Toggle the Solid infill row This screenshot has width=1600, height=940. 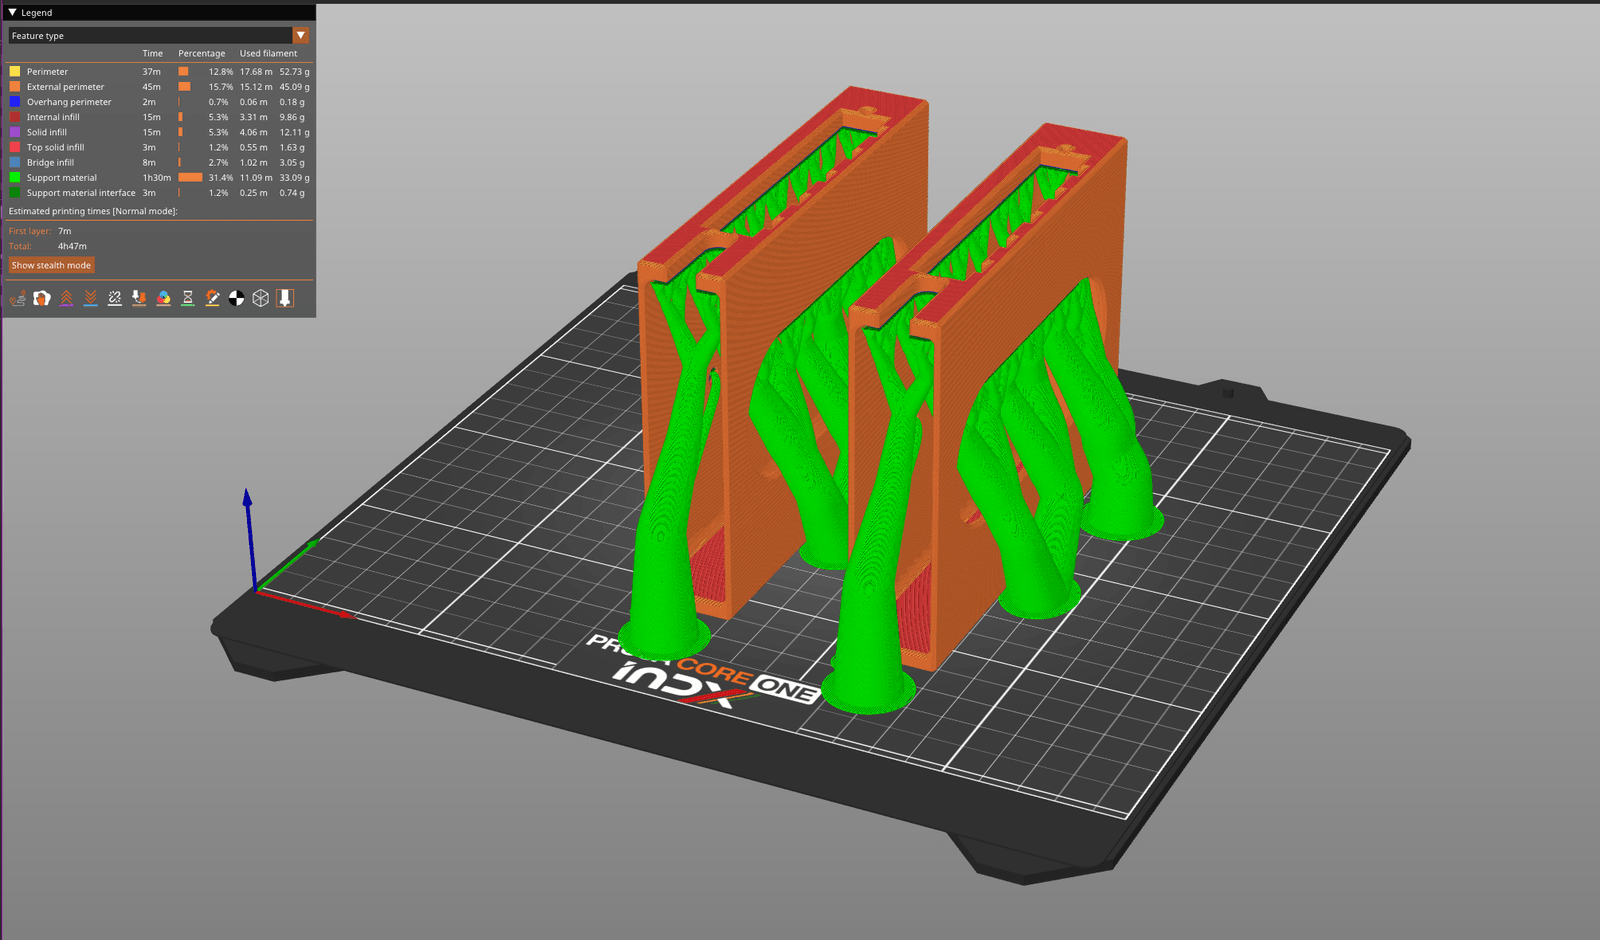point(159,132)
